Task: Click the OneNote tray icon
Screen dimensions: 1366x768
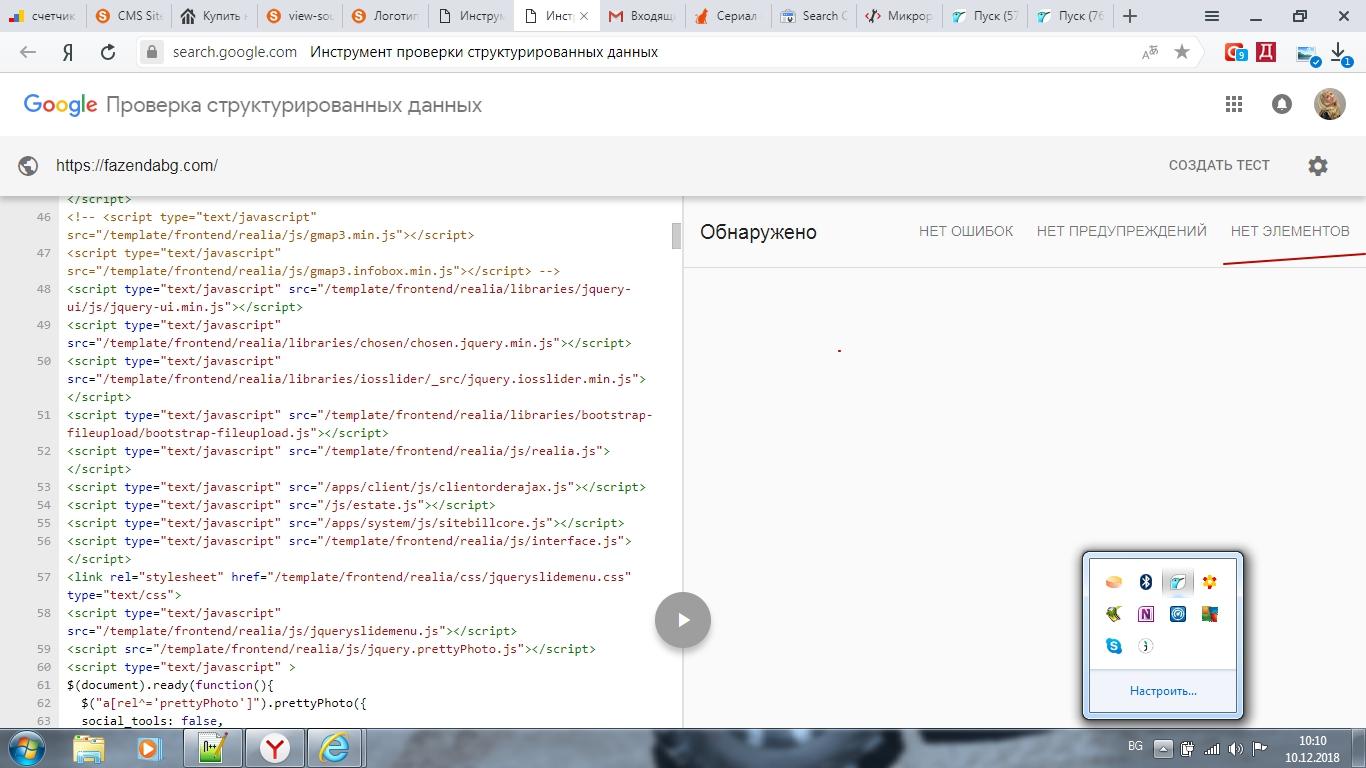Action: (1146, 614)
